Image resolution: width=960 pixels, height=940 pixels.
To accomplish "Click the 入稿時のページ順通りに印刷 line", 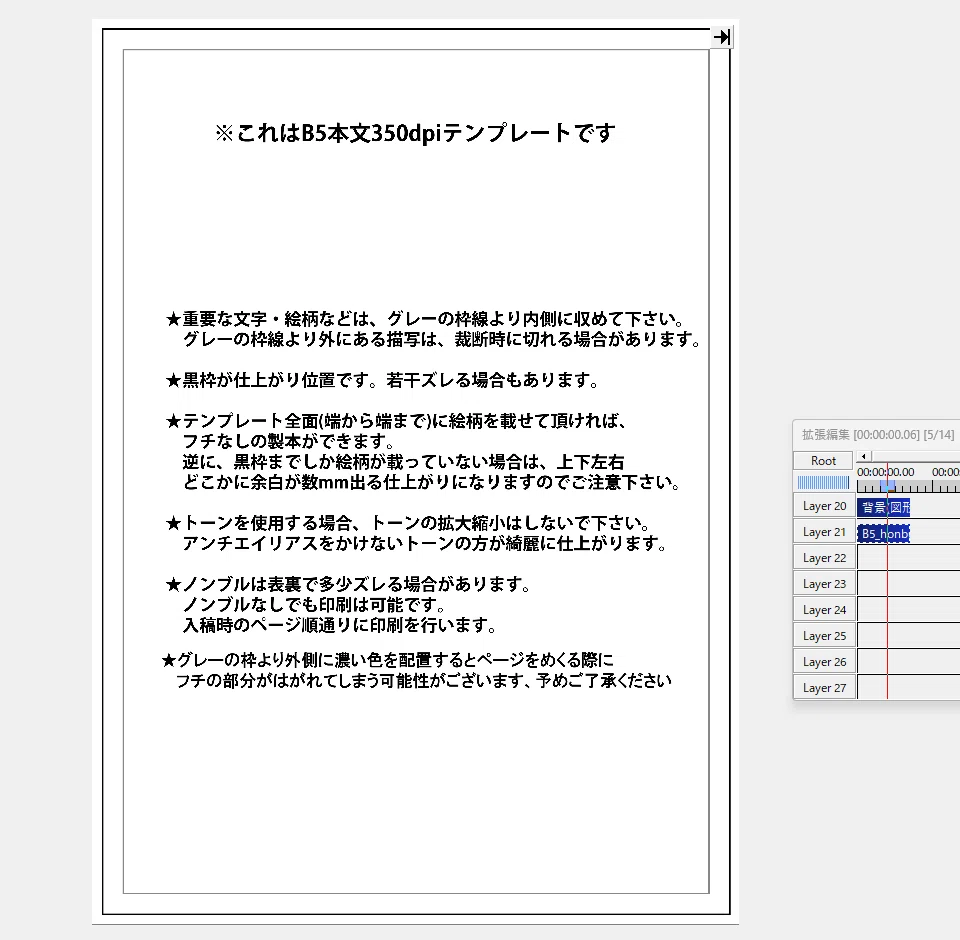I will click(339, 625).
